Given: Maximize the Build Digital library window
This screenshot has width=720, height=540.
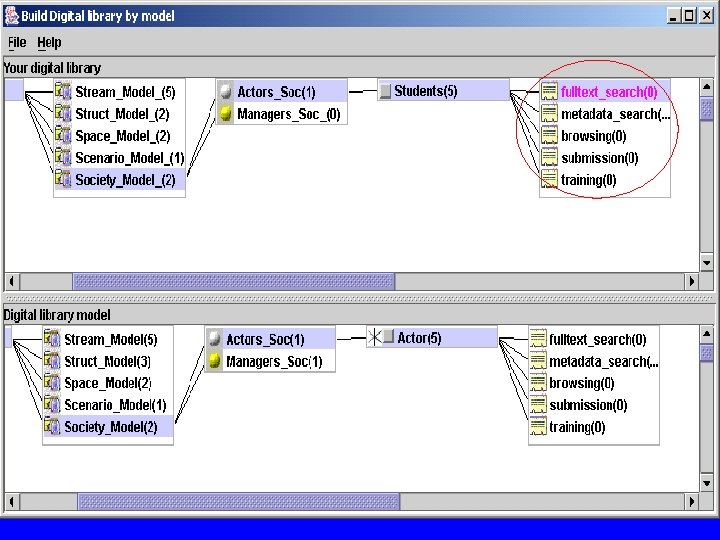Looking at the screenshot, I should coord(689,16).
